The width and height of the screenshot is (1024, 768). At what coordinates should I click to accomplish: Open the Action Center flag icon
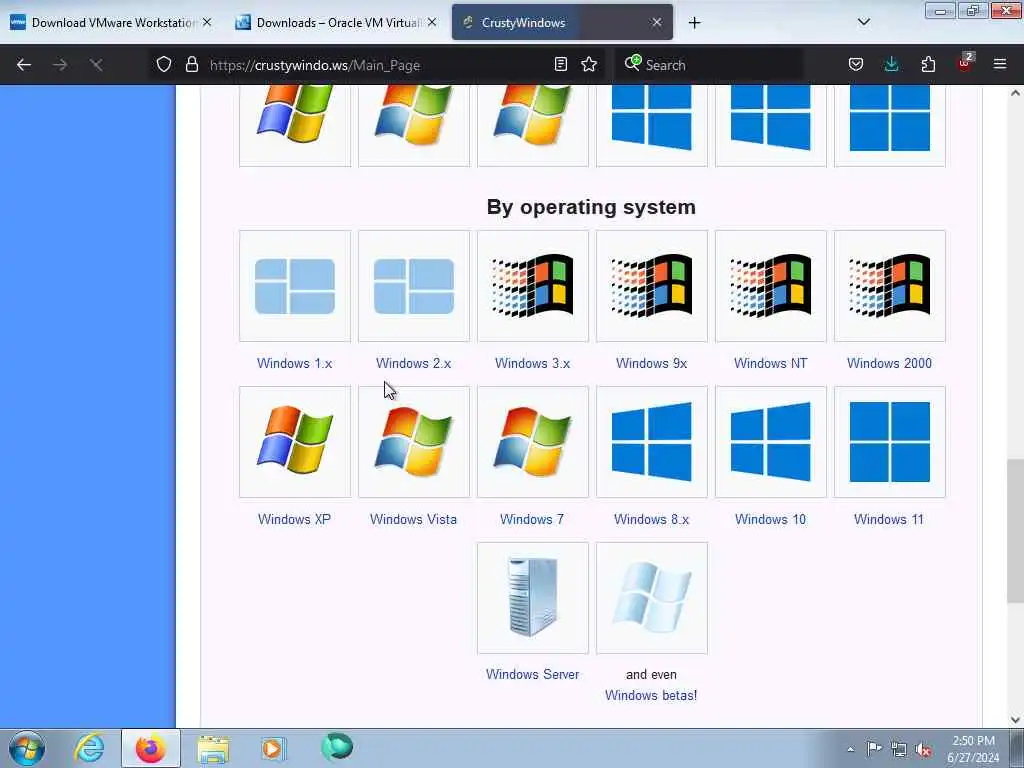click(x=874, y=748)
